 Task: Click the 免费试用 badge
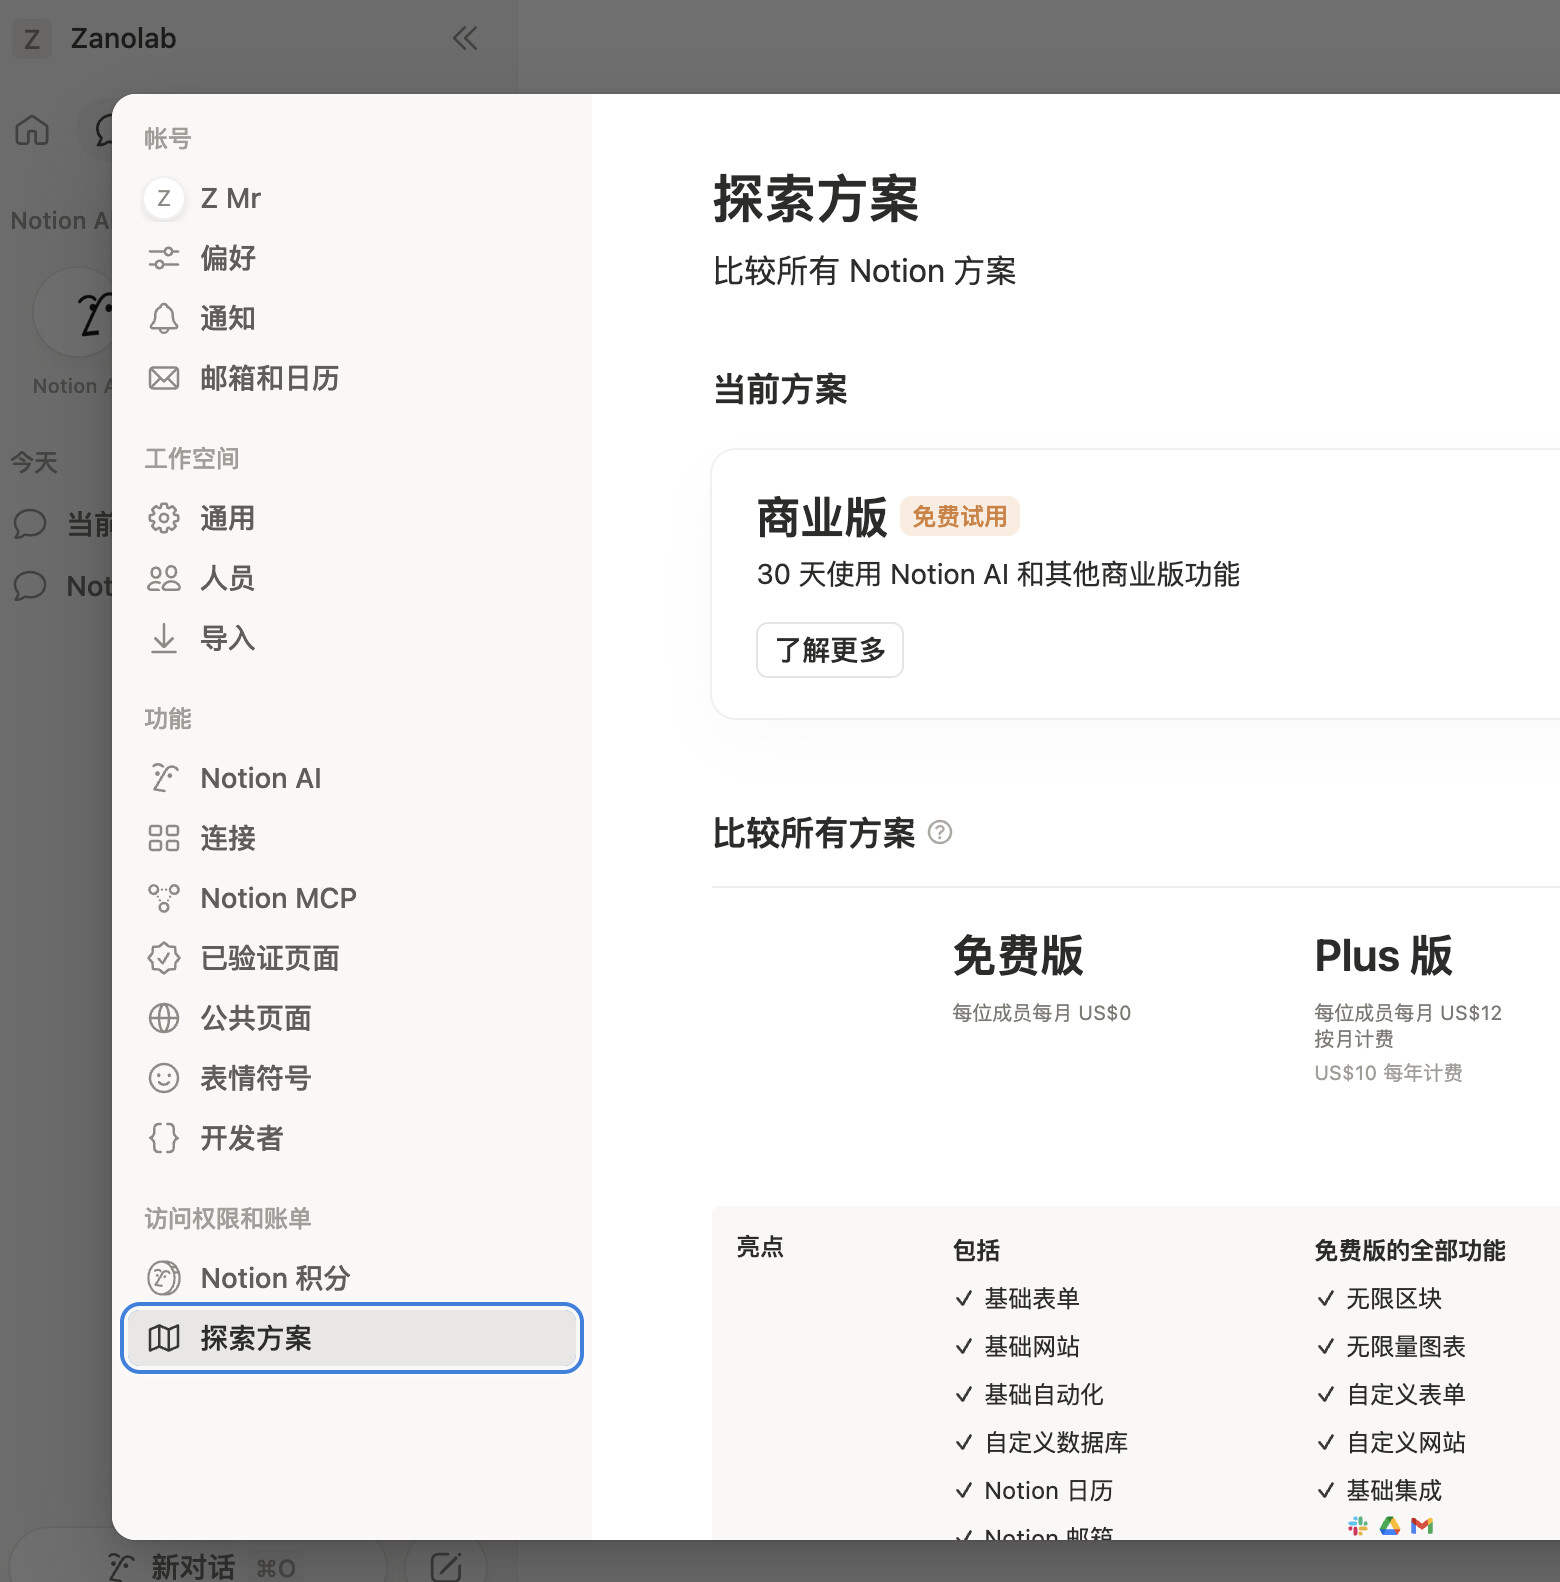[960, 517]
